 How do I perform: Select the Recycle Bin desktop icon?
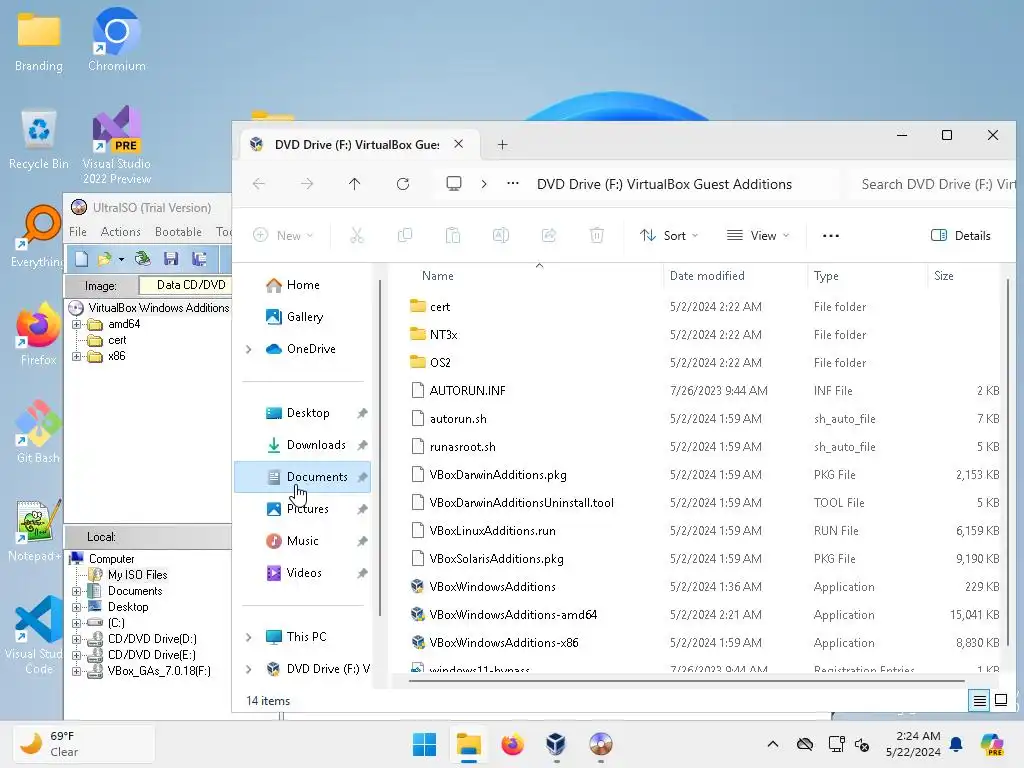pyautogui.click(x=39, y=140)
